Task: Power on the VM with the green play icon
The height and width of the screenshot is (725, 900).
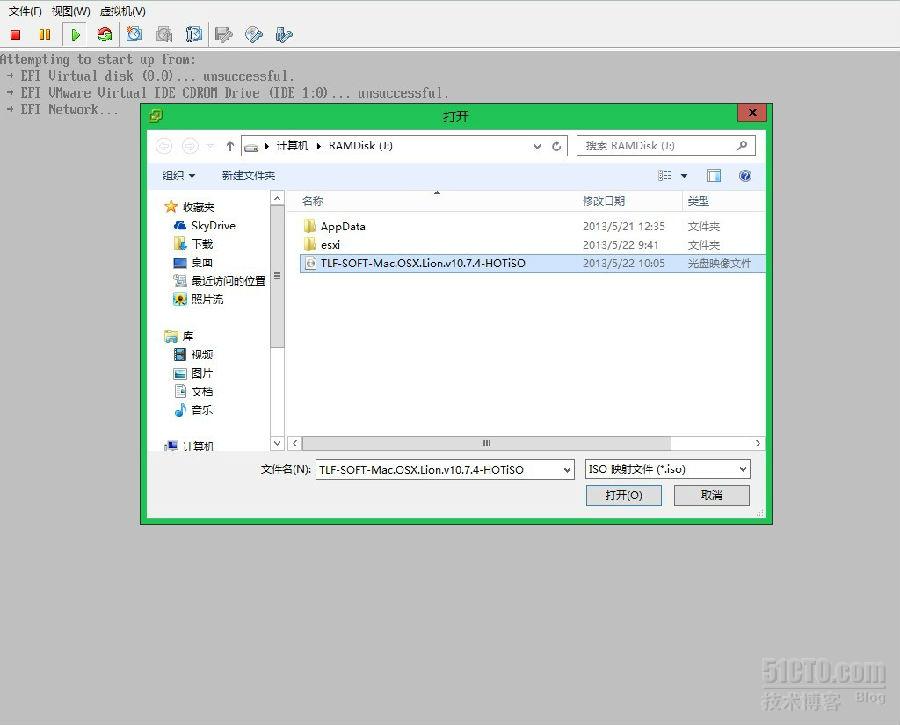Action: tap(75, 35)
